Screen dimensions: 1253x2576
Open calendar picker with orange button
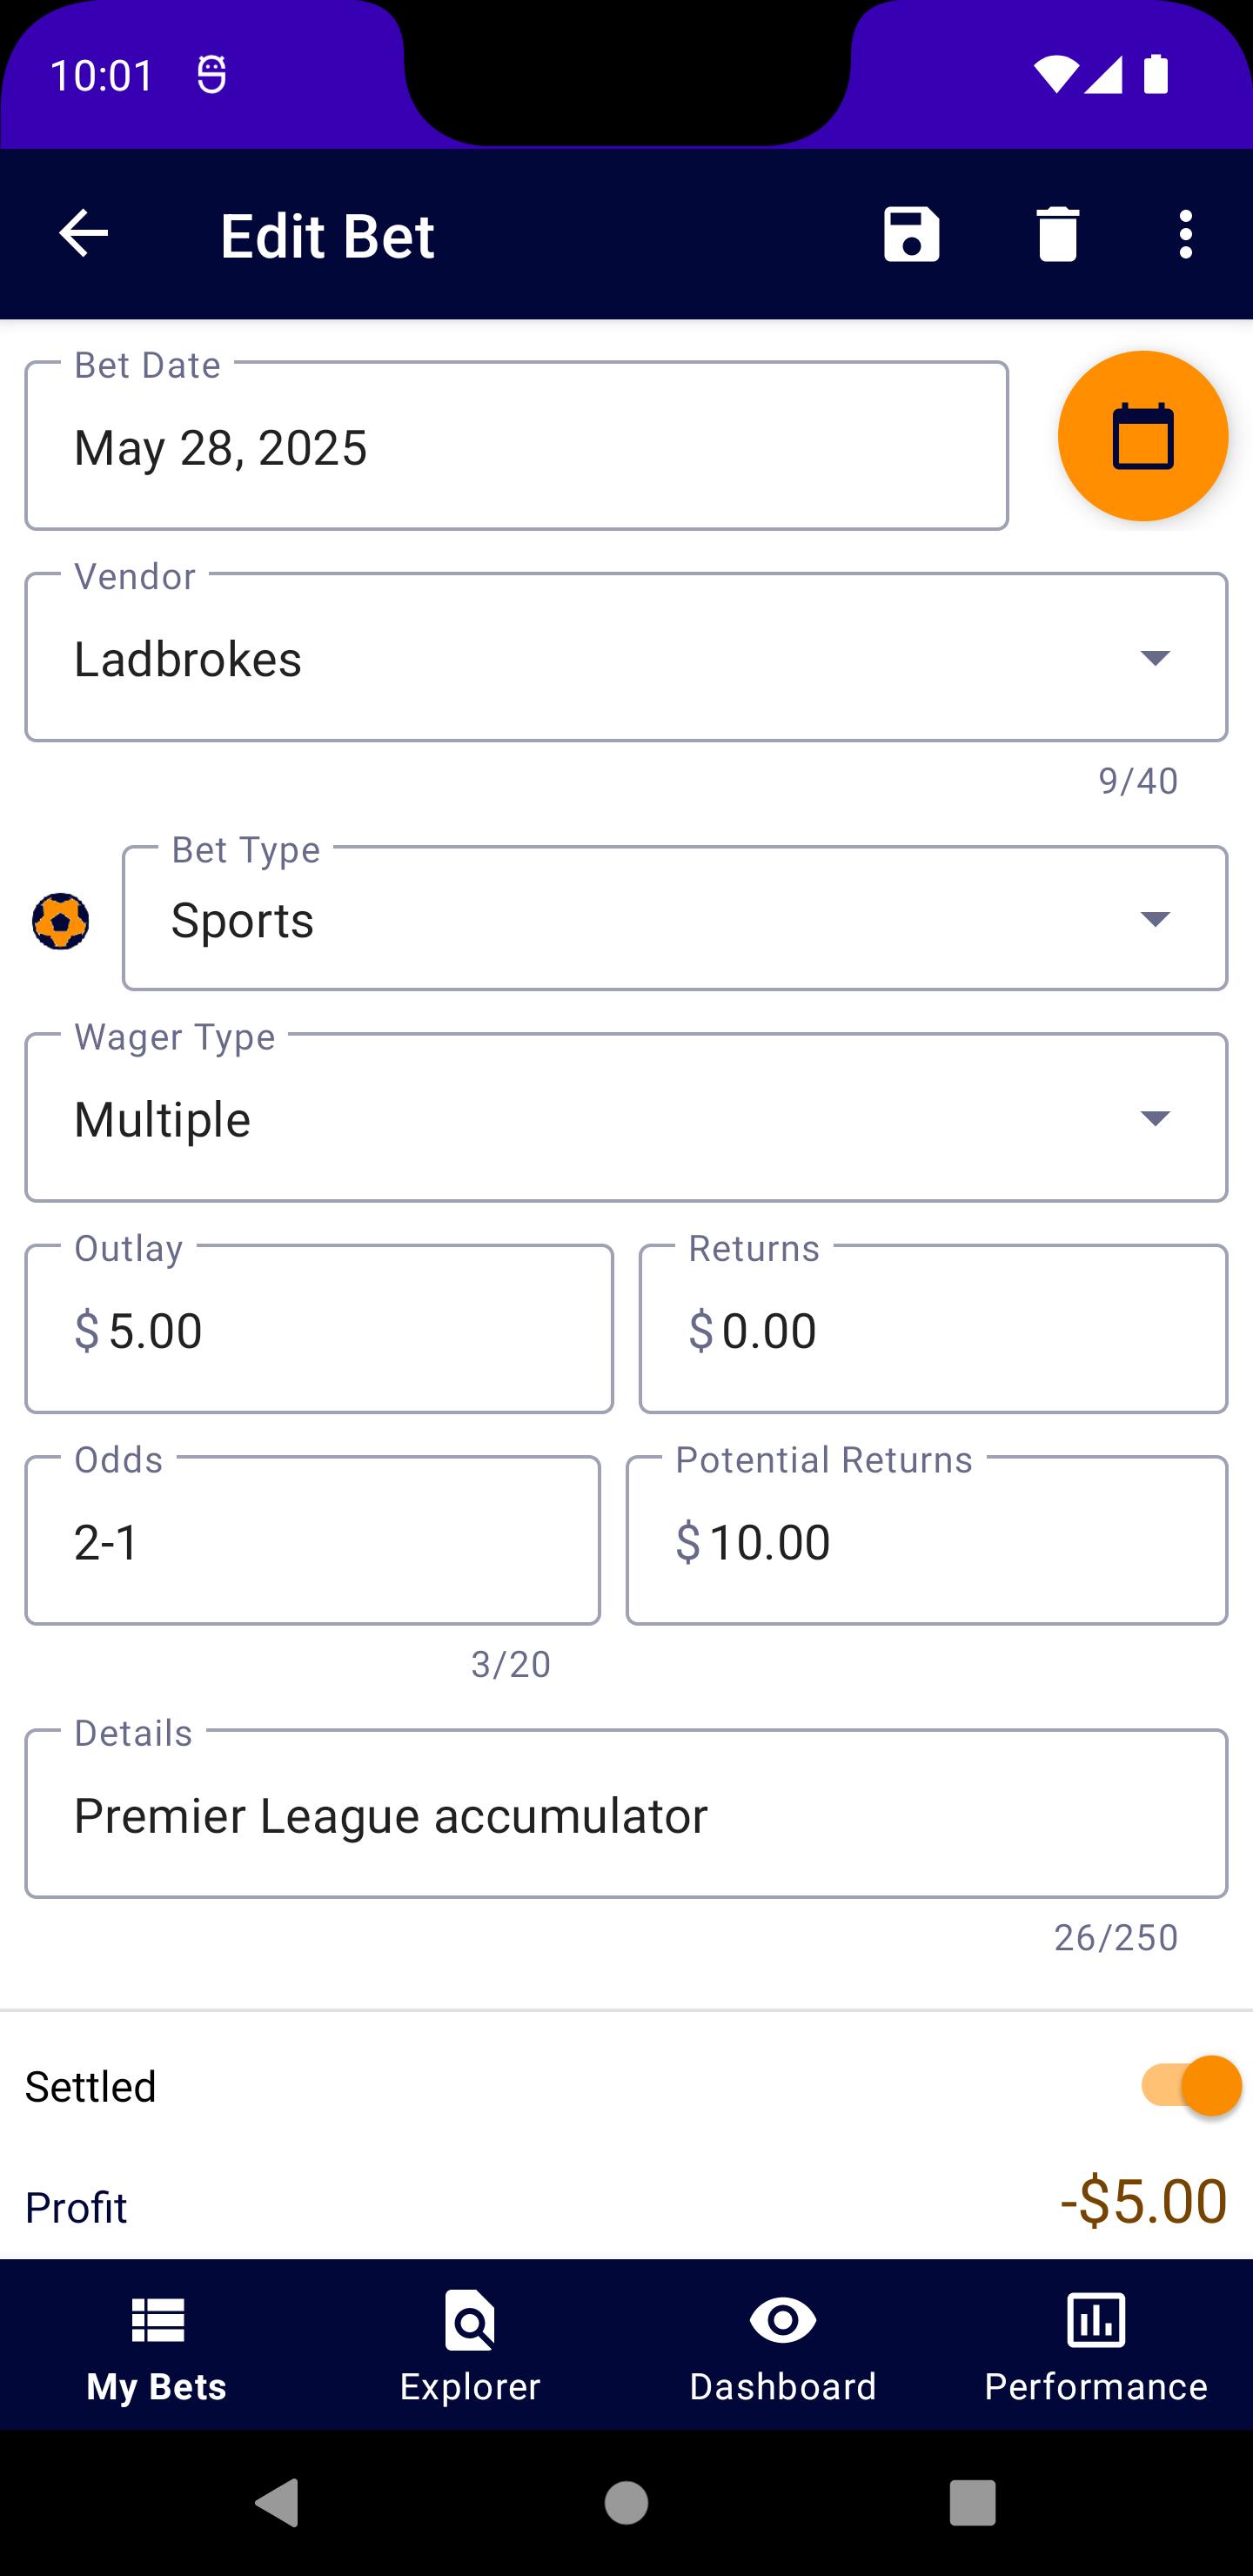(x=1142, y=436)
